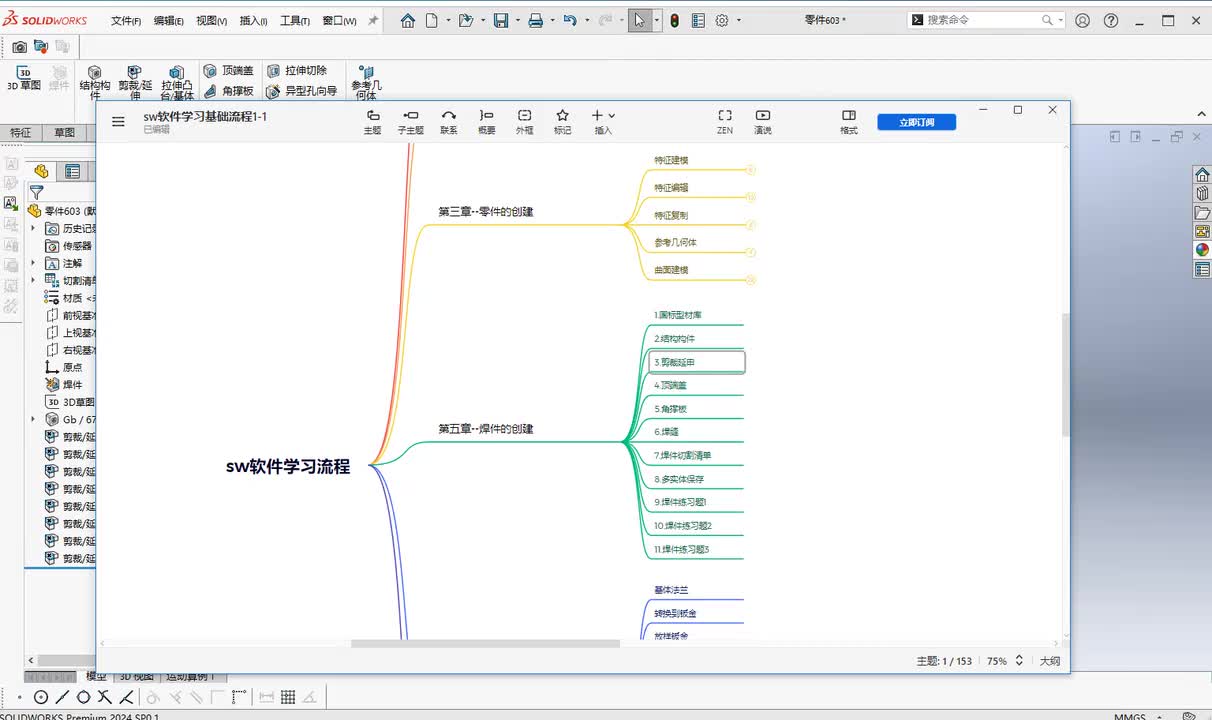Open the options gear dropdown arrow
The height and width of the screenshot is (720, 1212).
coord(737,20)
